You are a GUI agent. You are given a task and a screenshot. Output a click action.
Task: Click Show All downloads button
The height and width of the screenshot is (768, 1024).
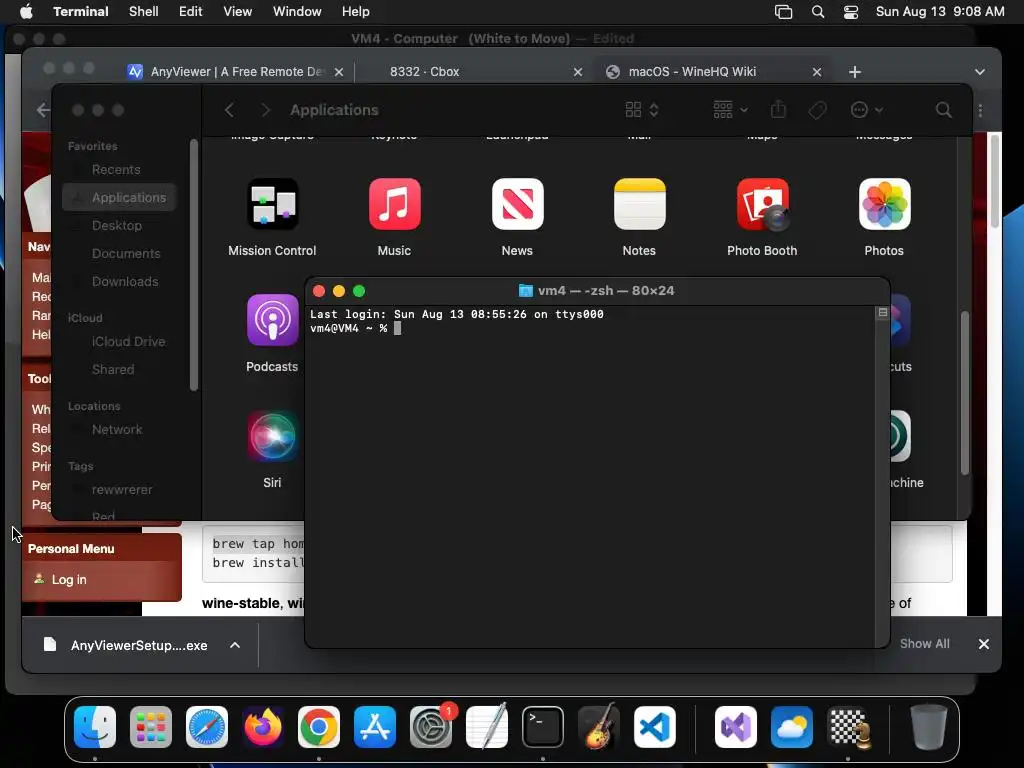pyautogui.click(x=925, y=644)
